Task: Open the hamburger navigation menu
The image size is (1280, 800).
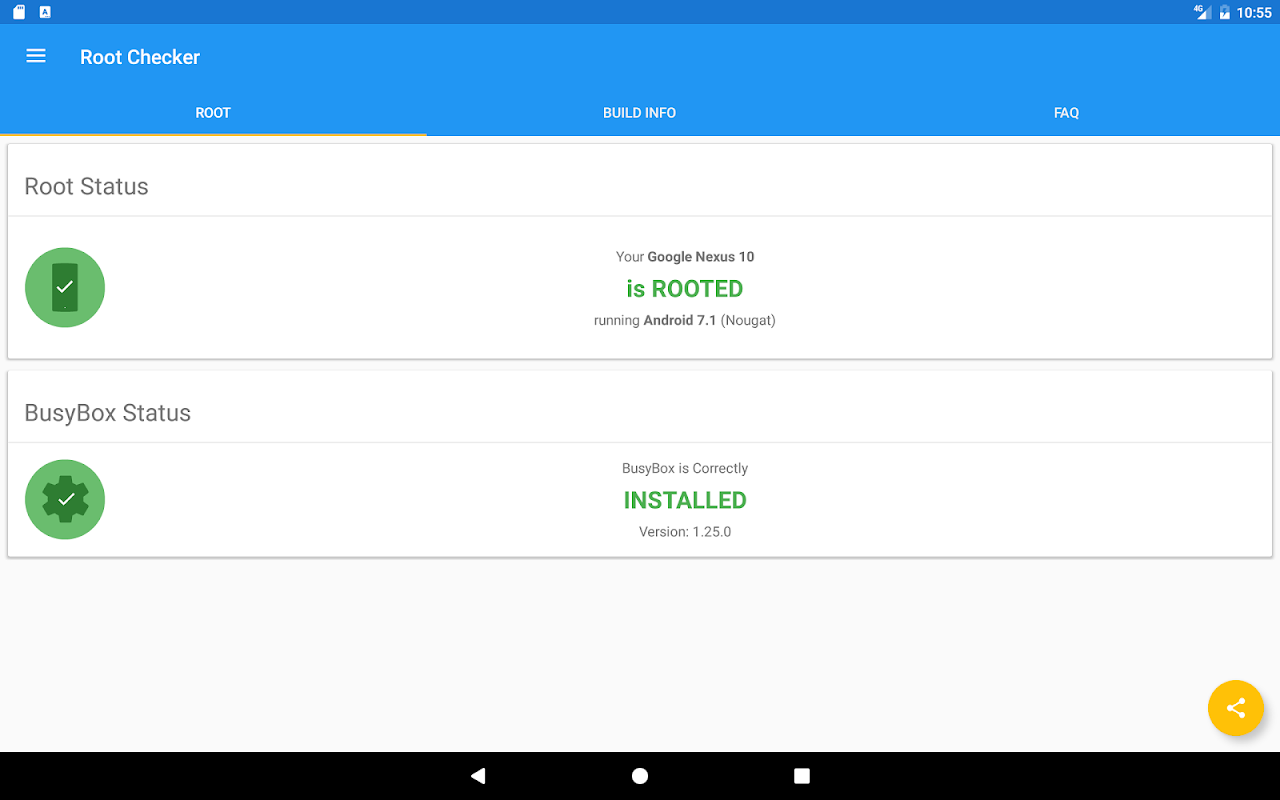Action: click(36, 56)
